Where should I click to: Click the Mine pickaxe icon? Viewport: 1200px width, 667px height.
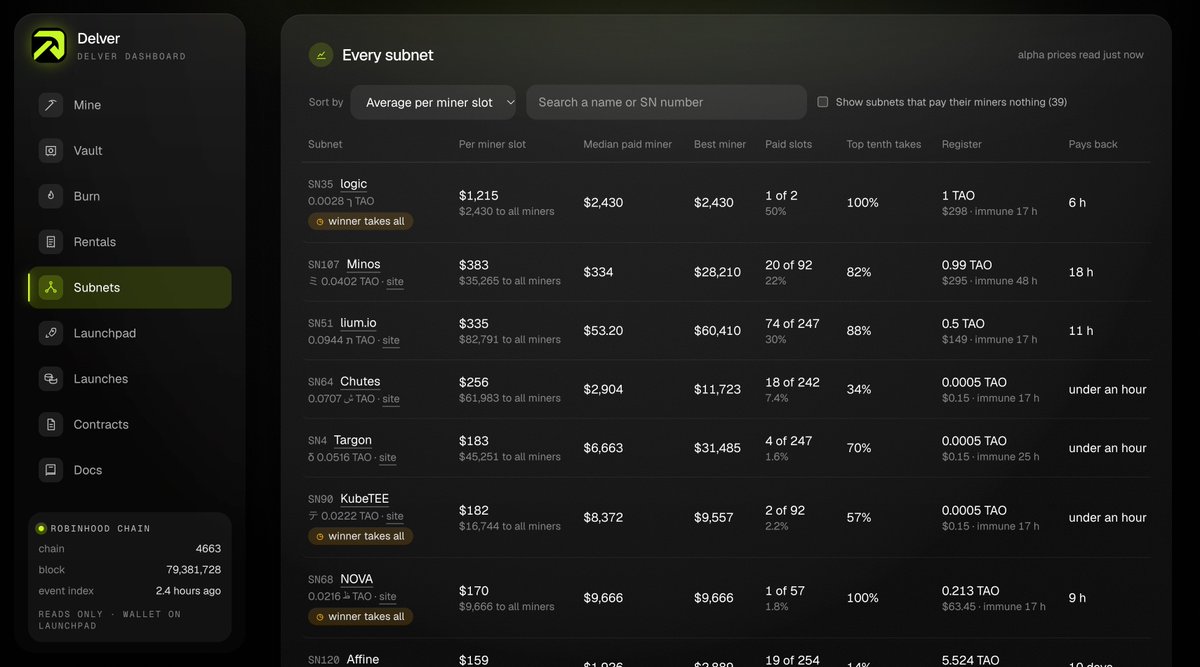tap(51, 105)
